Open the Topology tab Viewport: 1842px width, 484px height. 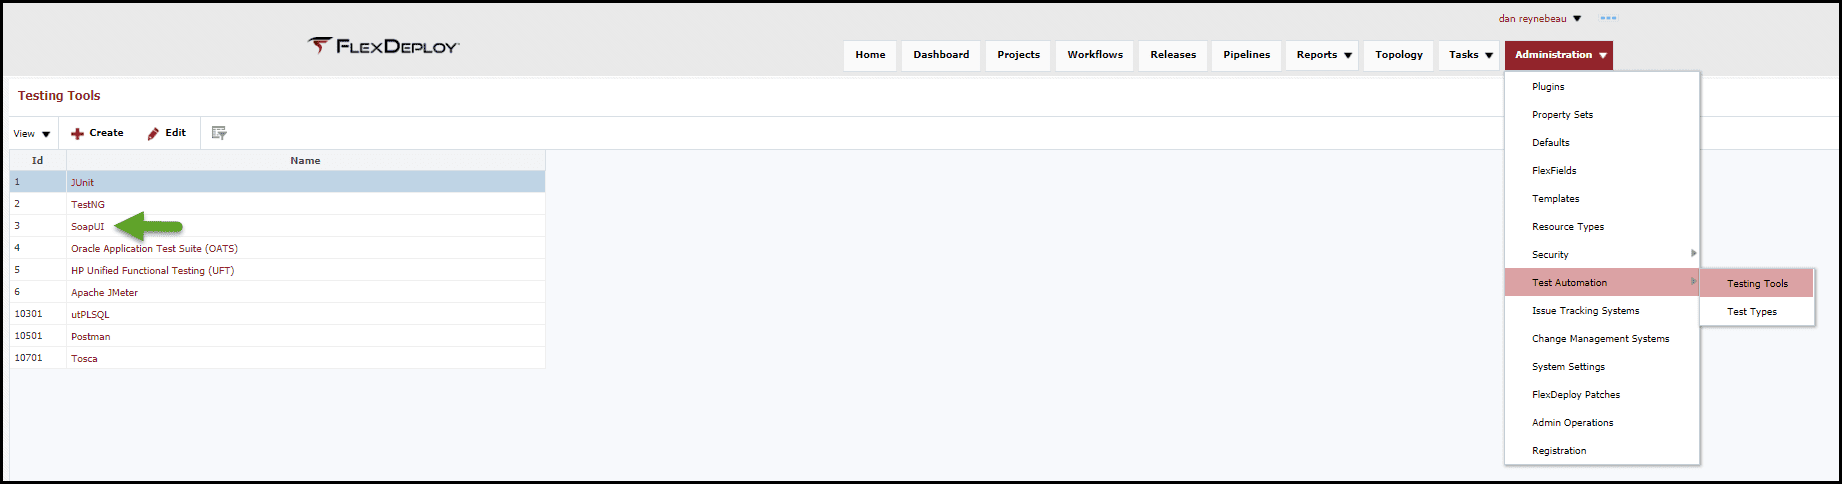pyautogui.click(x=1398, y=55)
